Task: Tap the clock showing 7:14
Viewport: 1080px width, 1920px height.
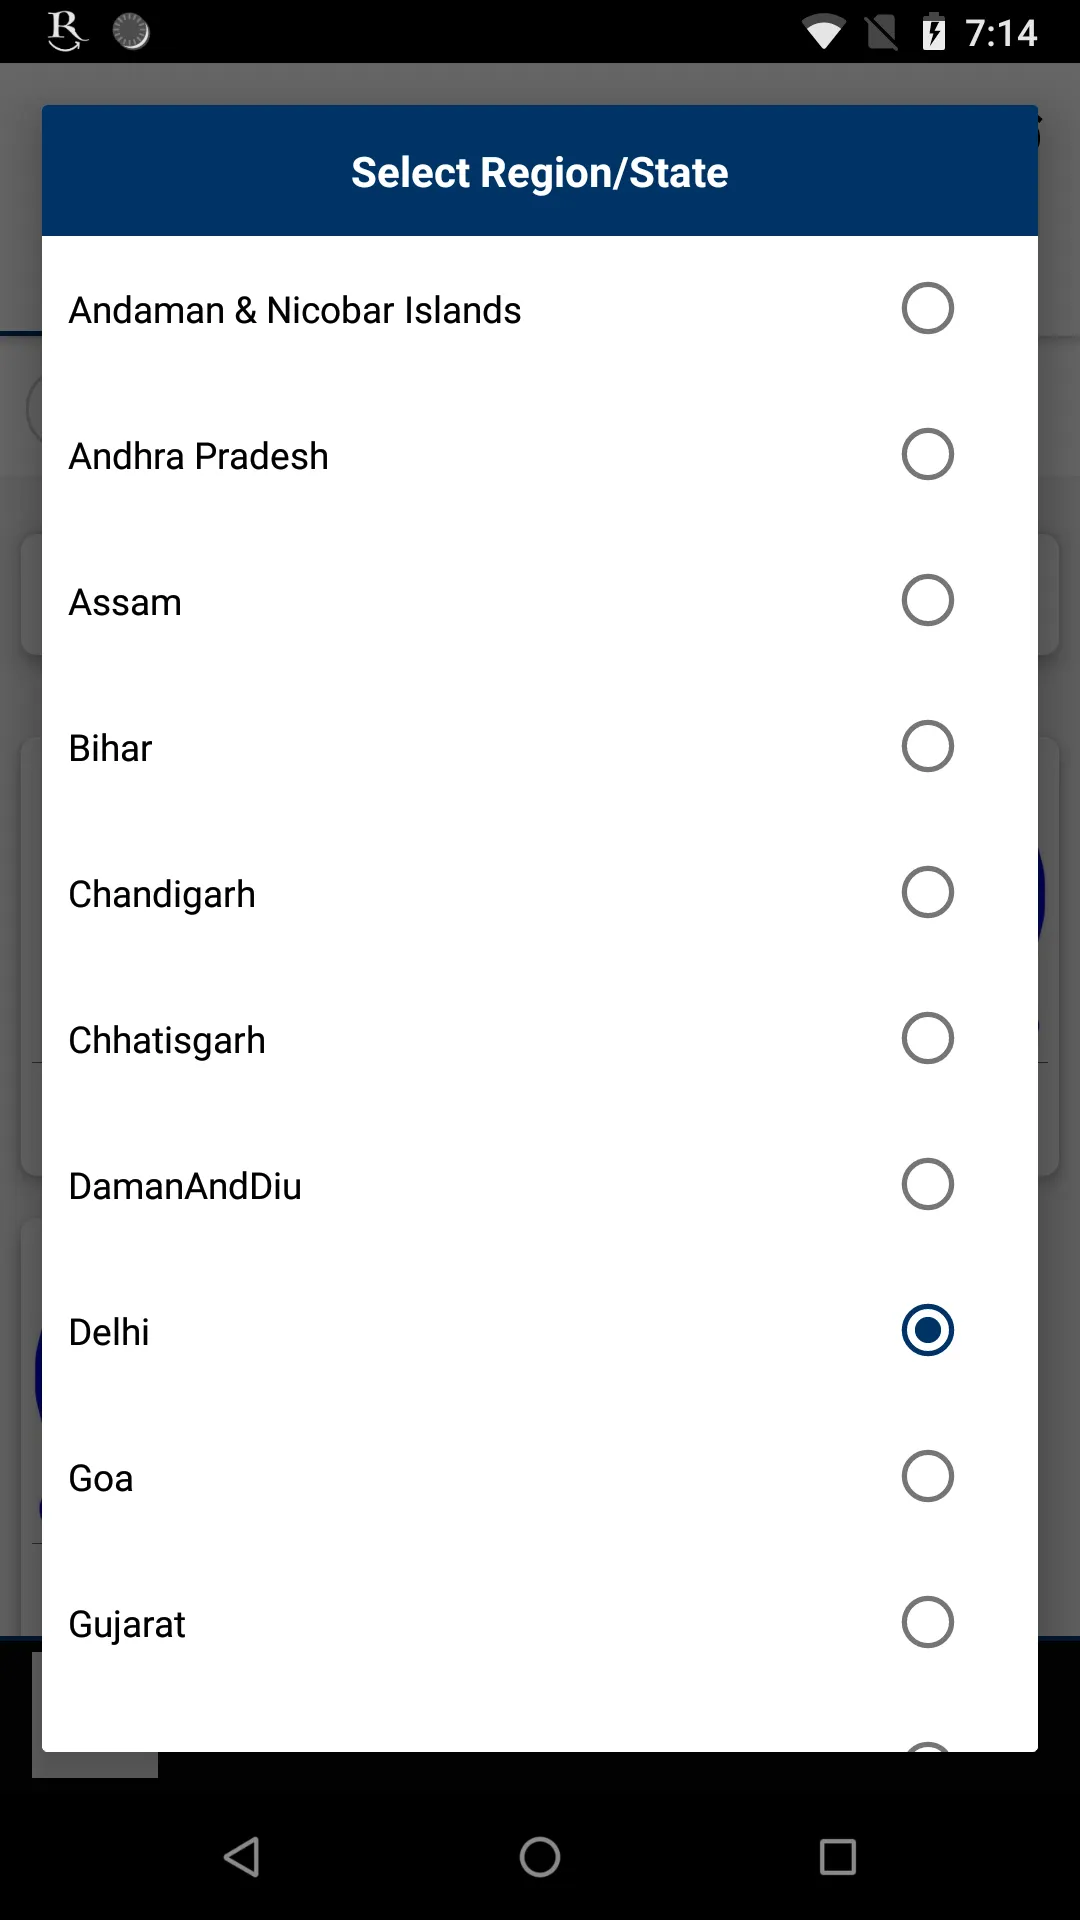Action: pos(1000,31)
